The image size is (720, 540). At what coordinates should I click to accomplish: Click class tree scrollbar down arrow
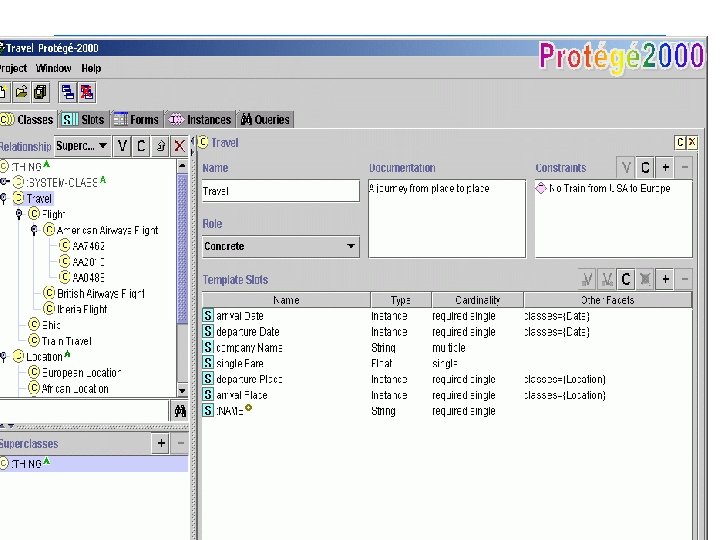pyautogui.click(x=182, y=391)
